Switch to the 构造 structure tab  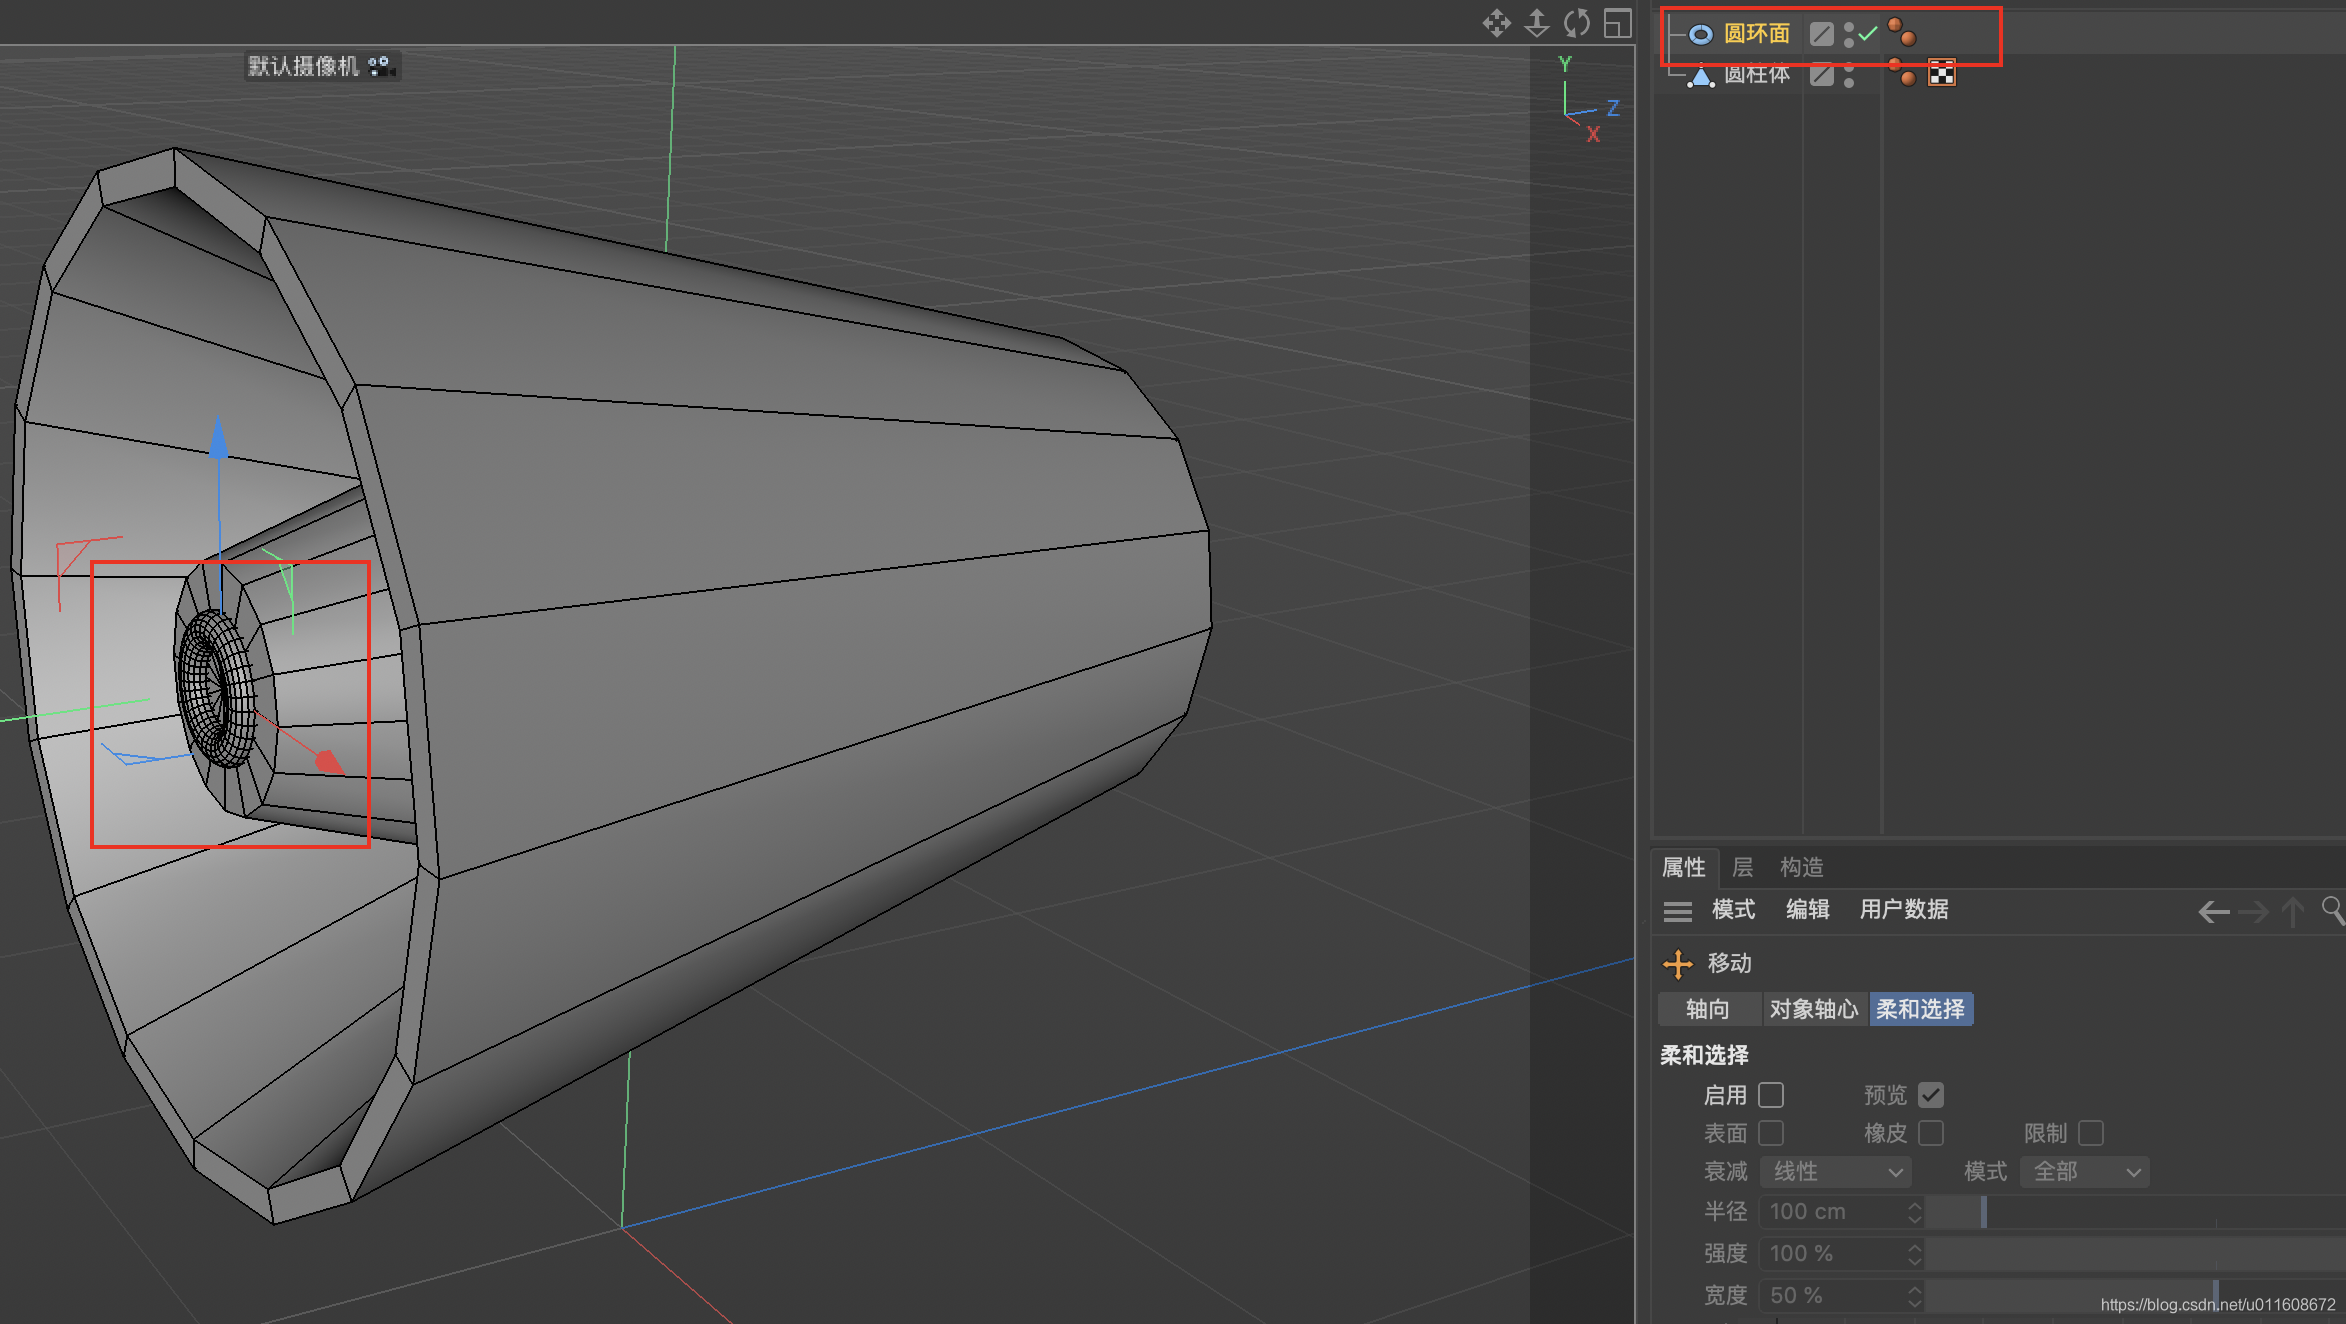[1801, 867]
